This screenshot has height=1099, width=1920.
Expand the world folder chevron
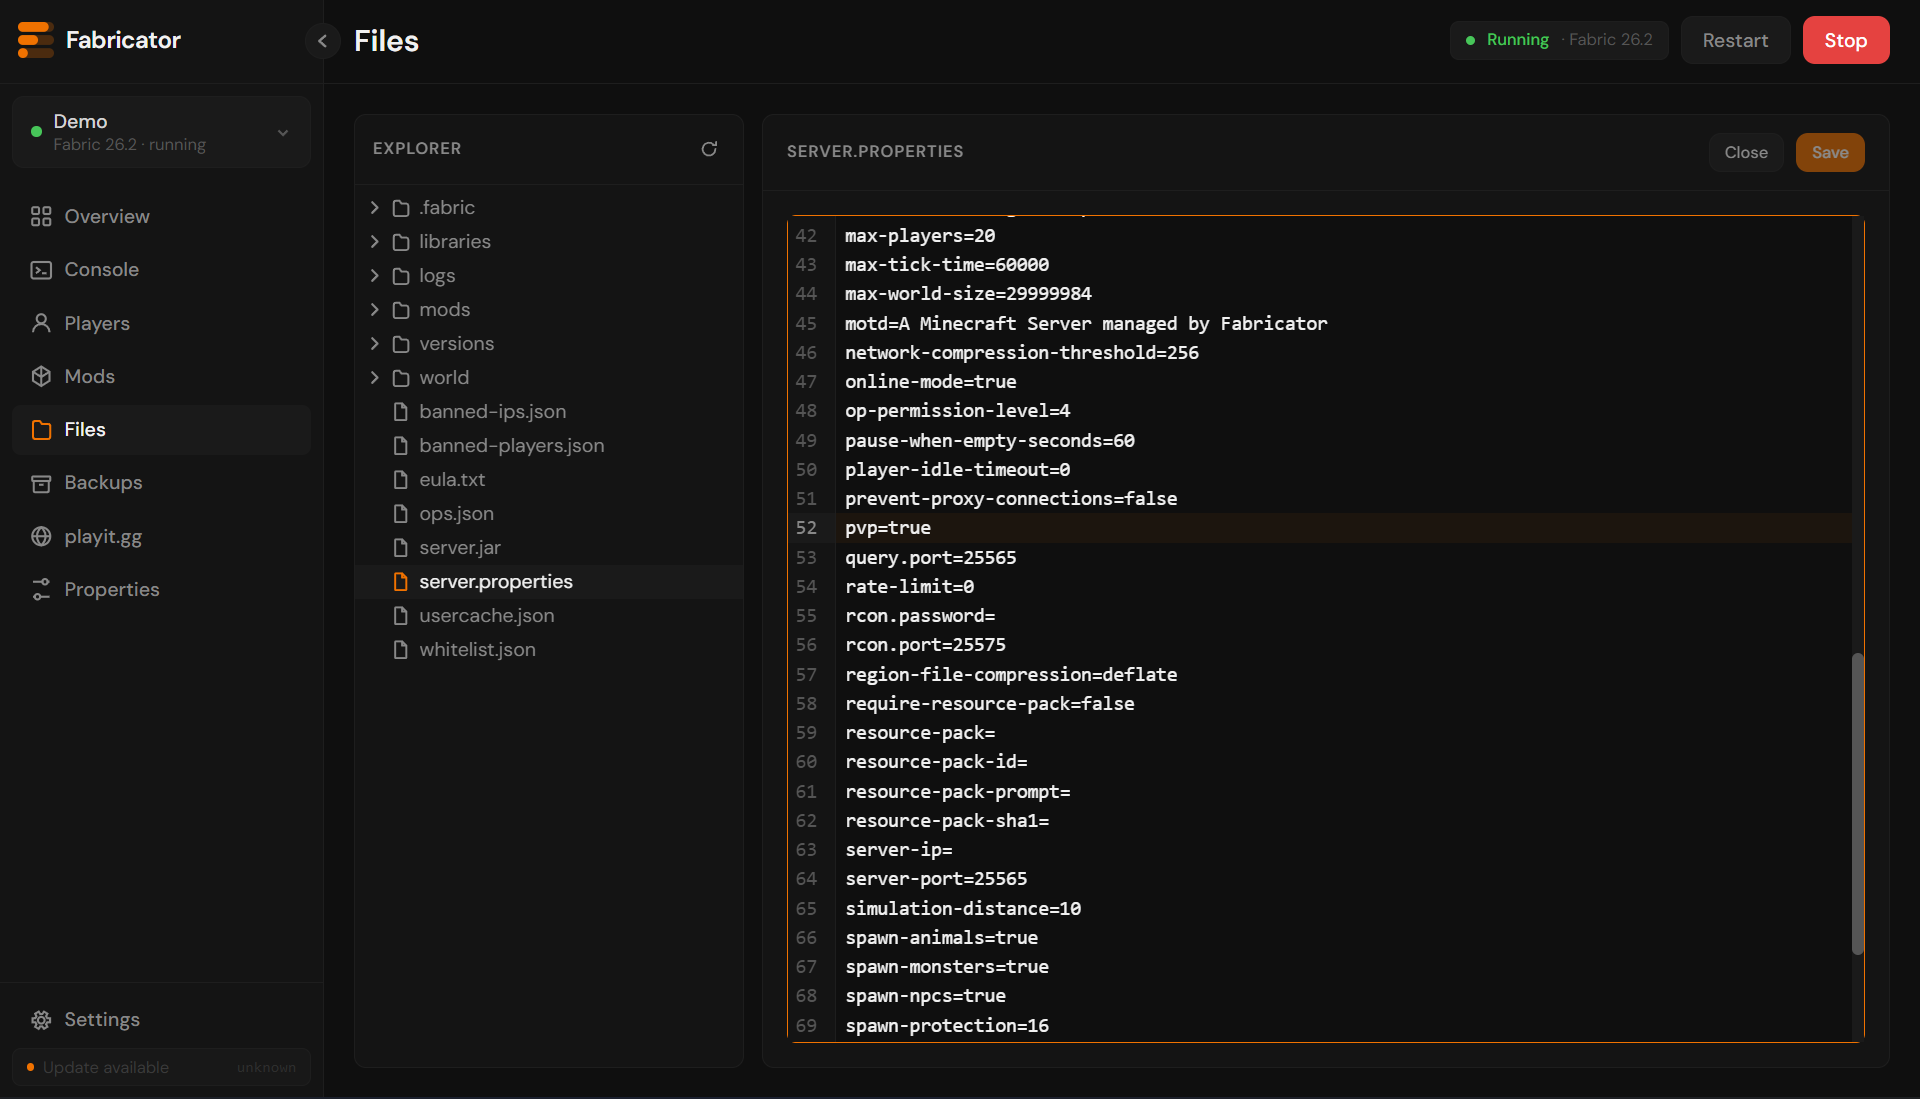coord(375,378)
